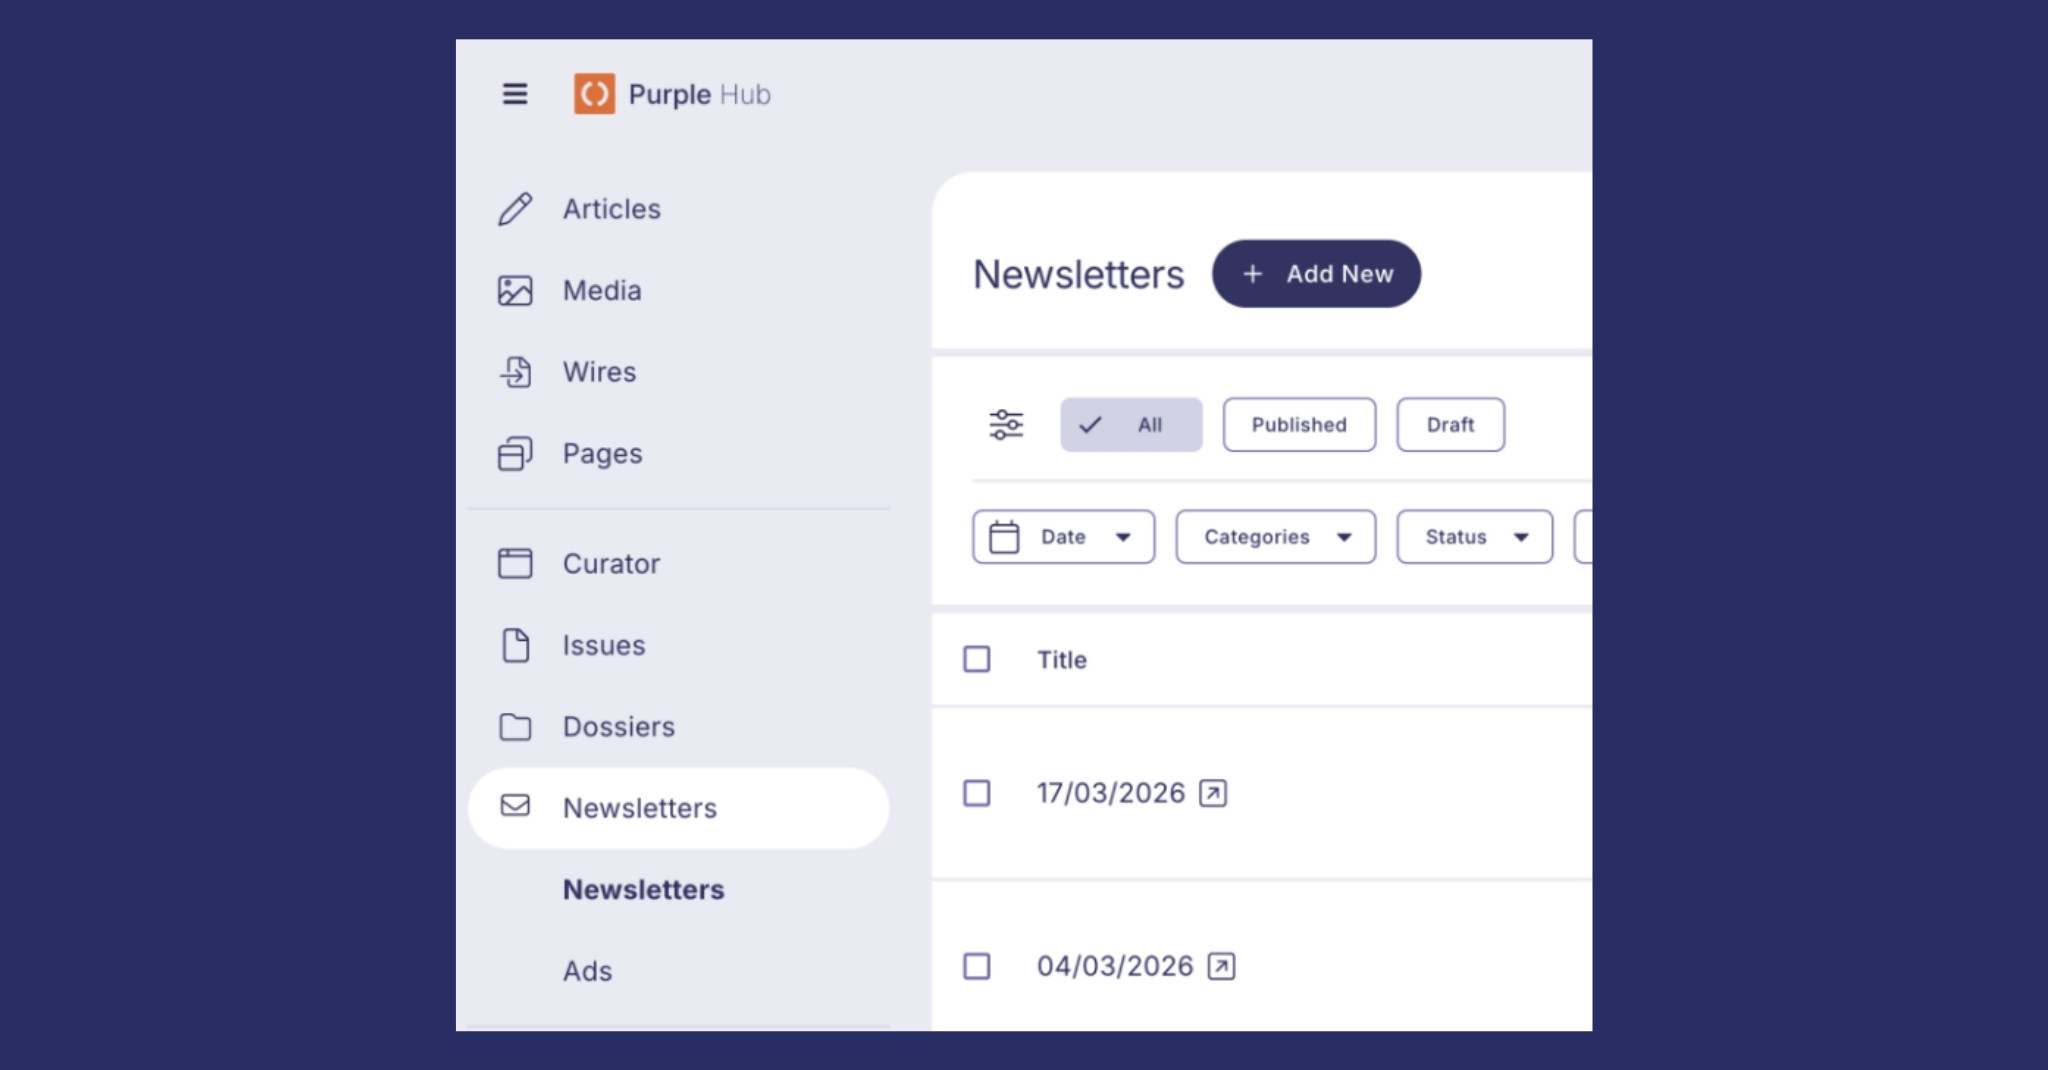Image resolution: width=2048 pixels, height=1070 pixels.
Task: Open the 04/03/2026 newsletter title
Action: click(x=1115, y=967)
